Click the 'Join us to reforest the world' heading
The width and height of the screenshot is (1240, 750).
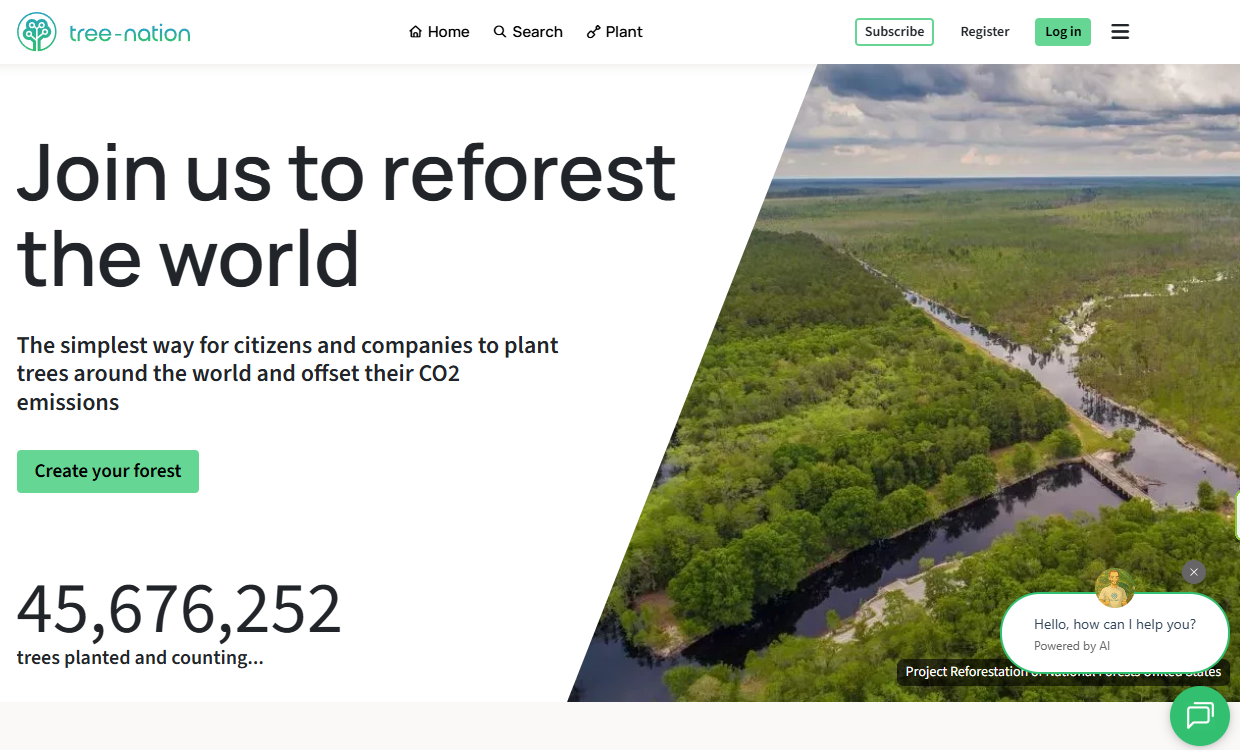[x=345, y=214]
